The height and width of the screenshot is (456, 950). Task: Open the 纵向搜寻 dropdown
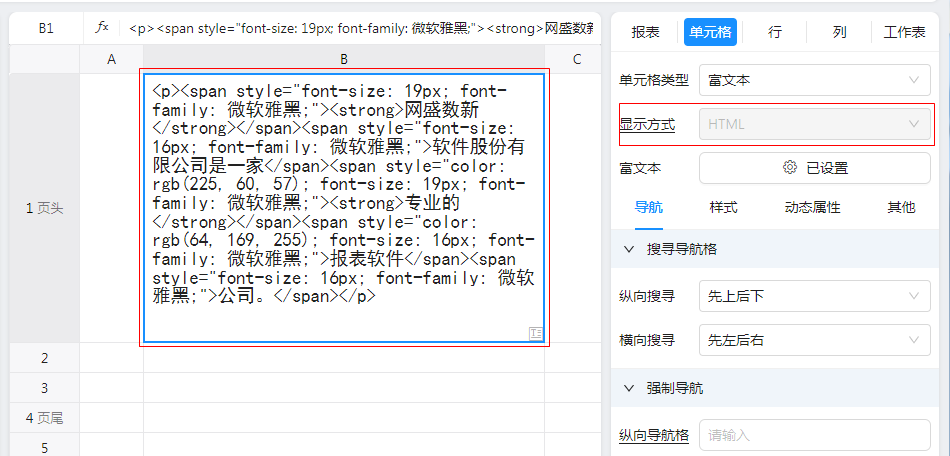click(814, 296)
